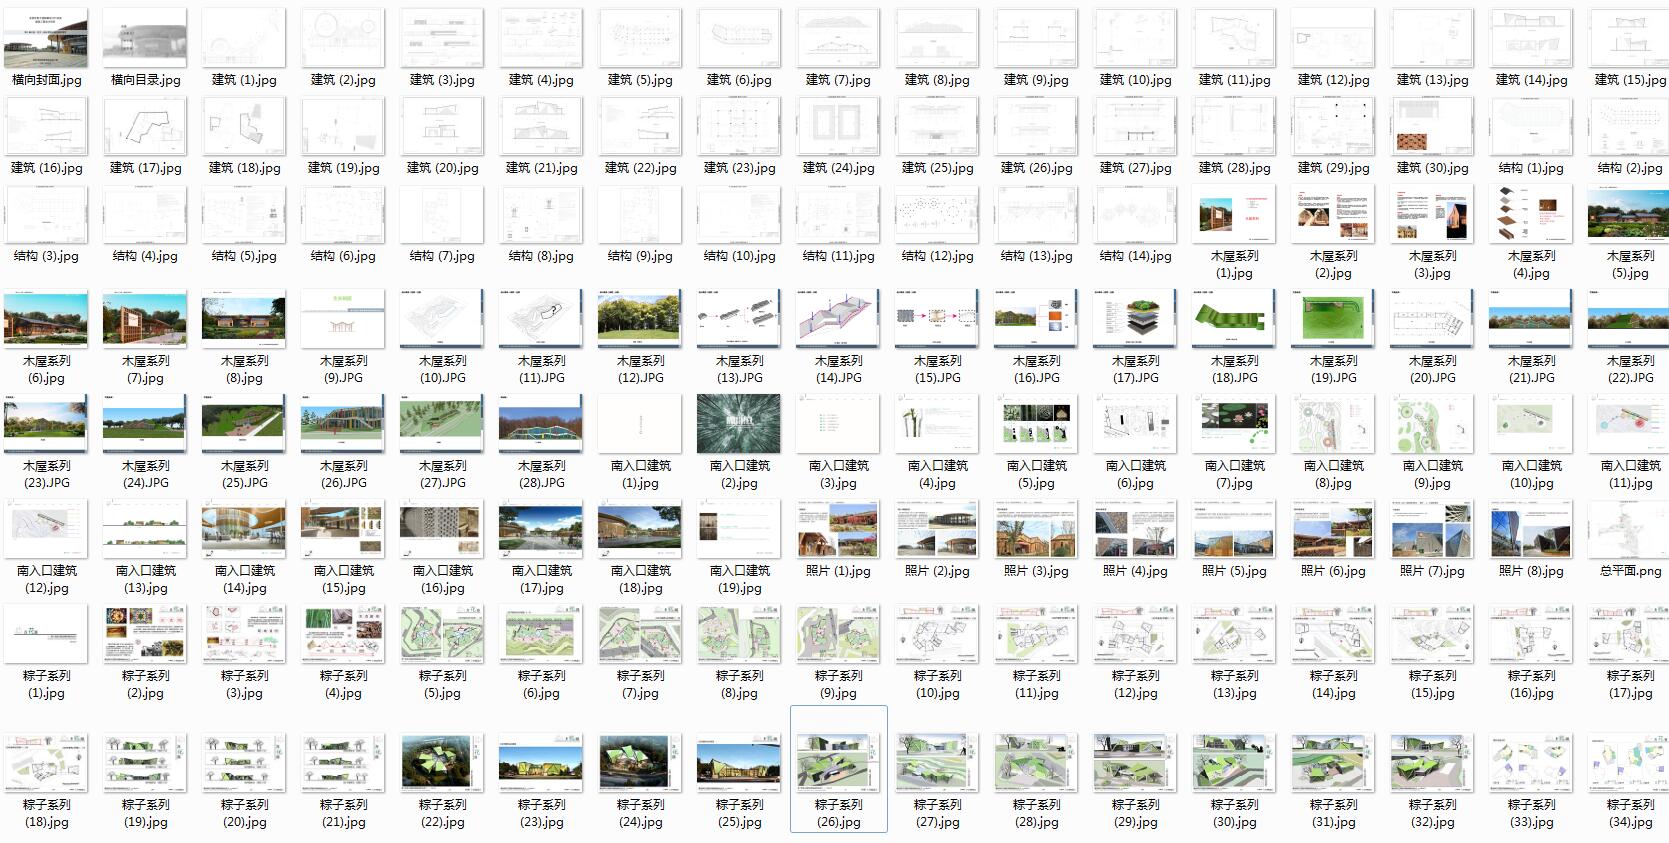The image size is (1669, 843).
Task: Click thumbnail 南入口建筑 (17).jpg
Action: (541, 530)
